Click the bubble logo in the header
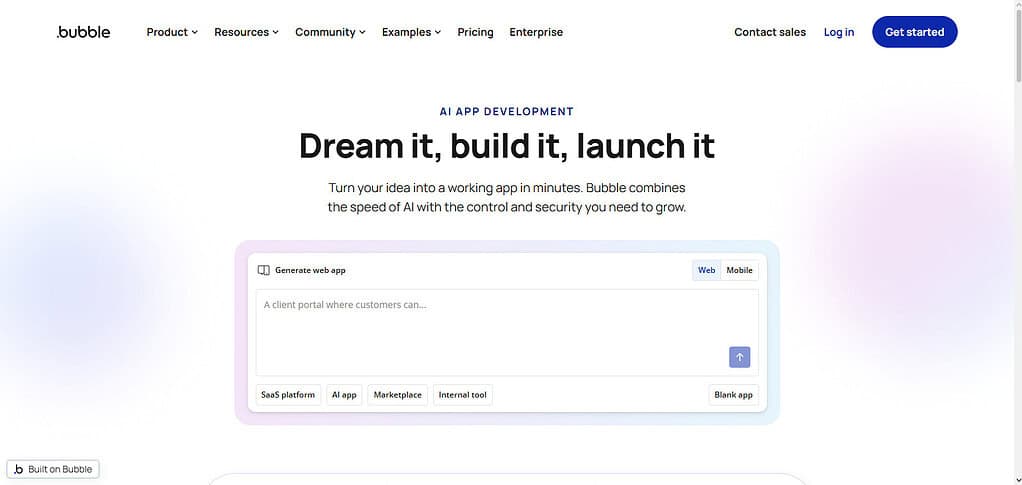1022x485 pixels. point(83,32)
